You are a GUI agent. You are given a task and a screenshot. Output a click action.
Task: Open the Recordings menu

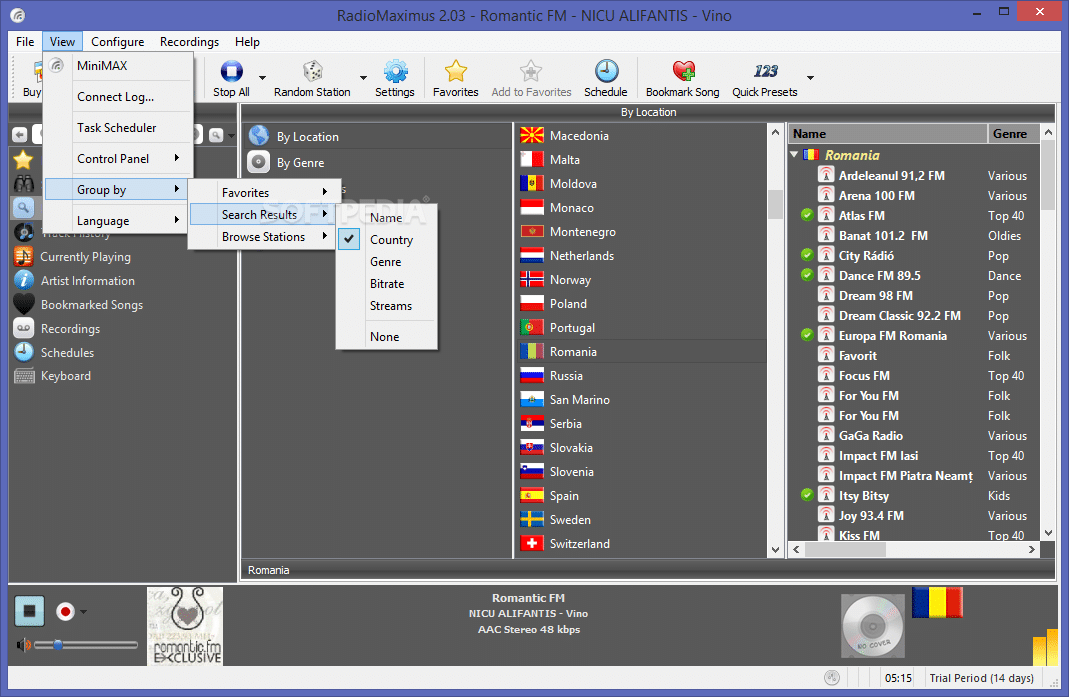[190, 42]
